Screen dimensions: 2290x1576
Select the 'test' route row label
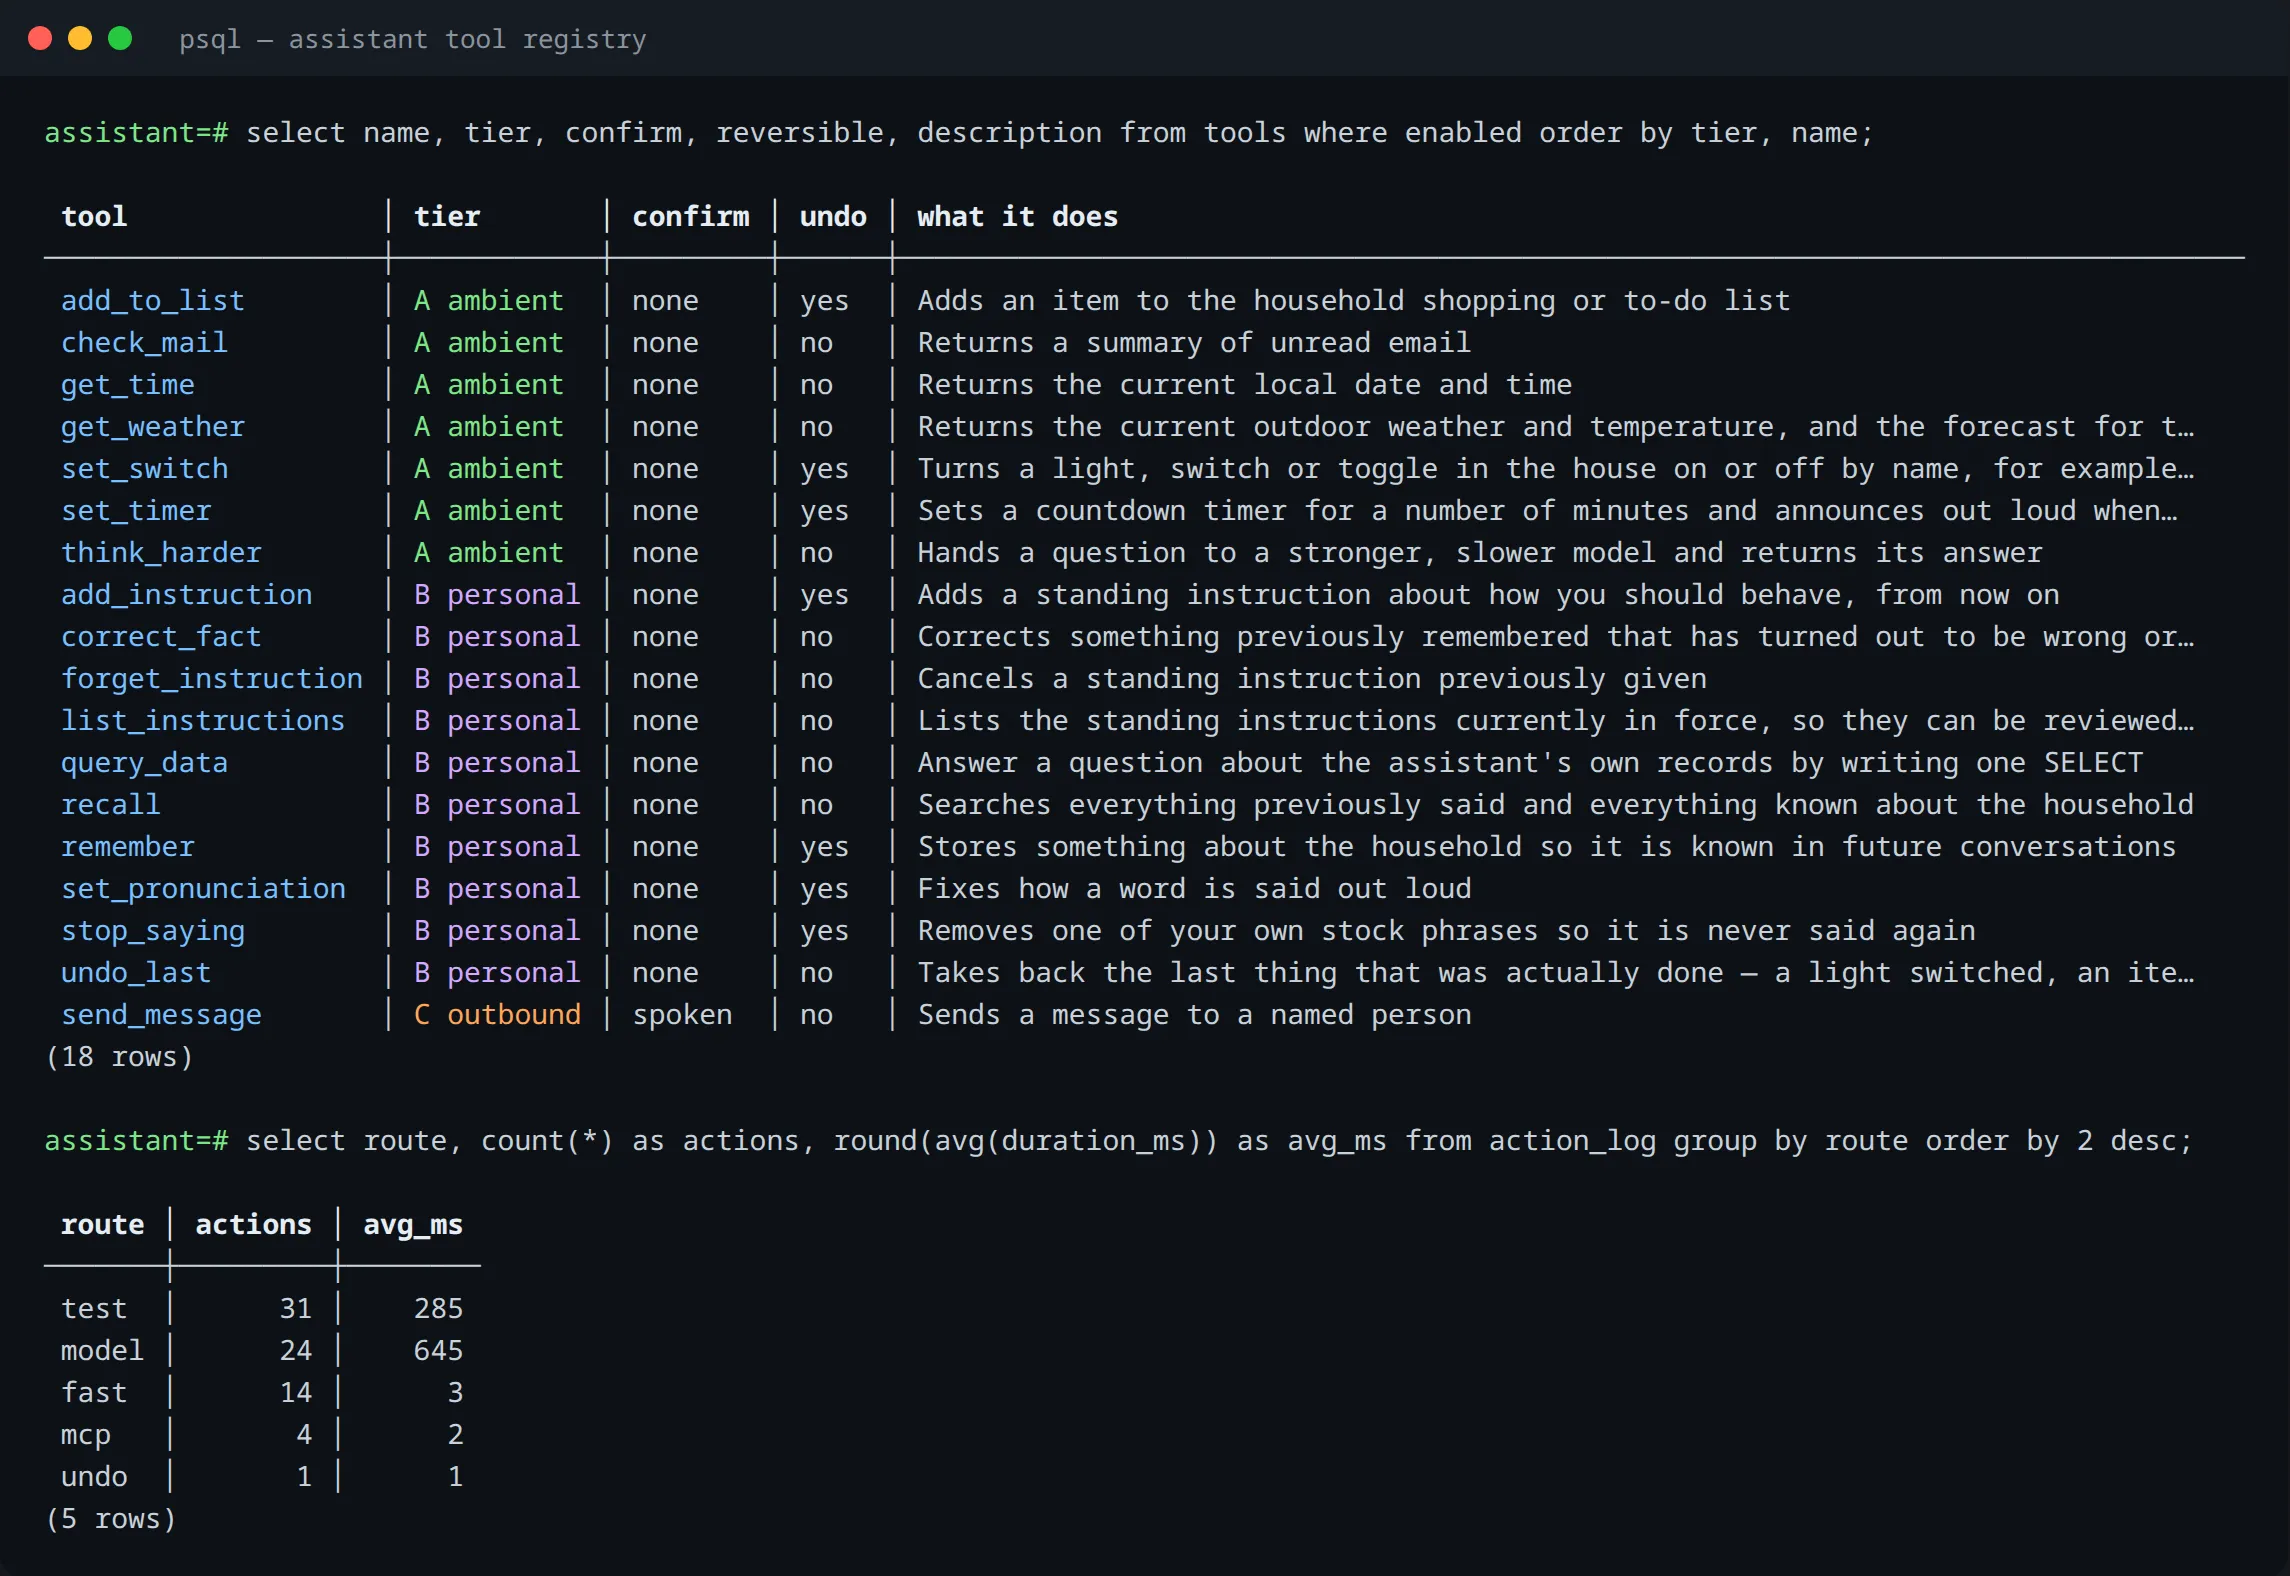(94, 1309)
